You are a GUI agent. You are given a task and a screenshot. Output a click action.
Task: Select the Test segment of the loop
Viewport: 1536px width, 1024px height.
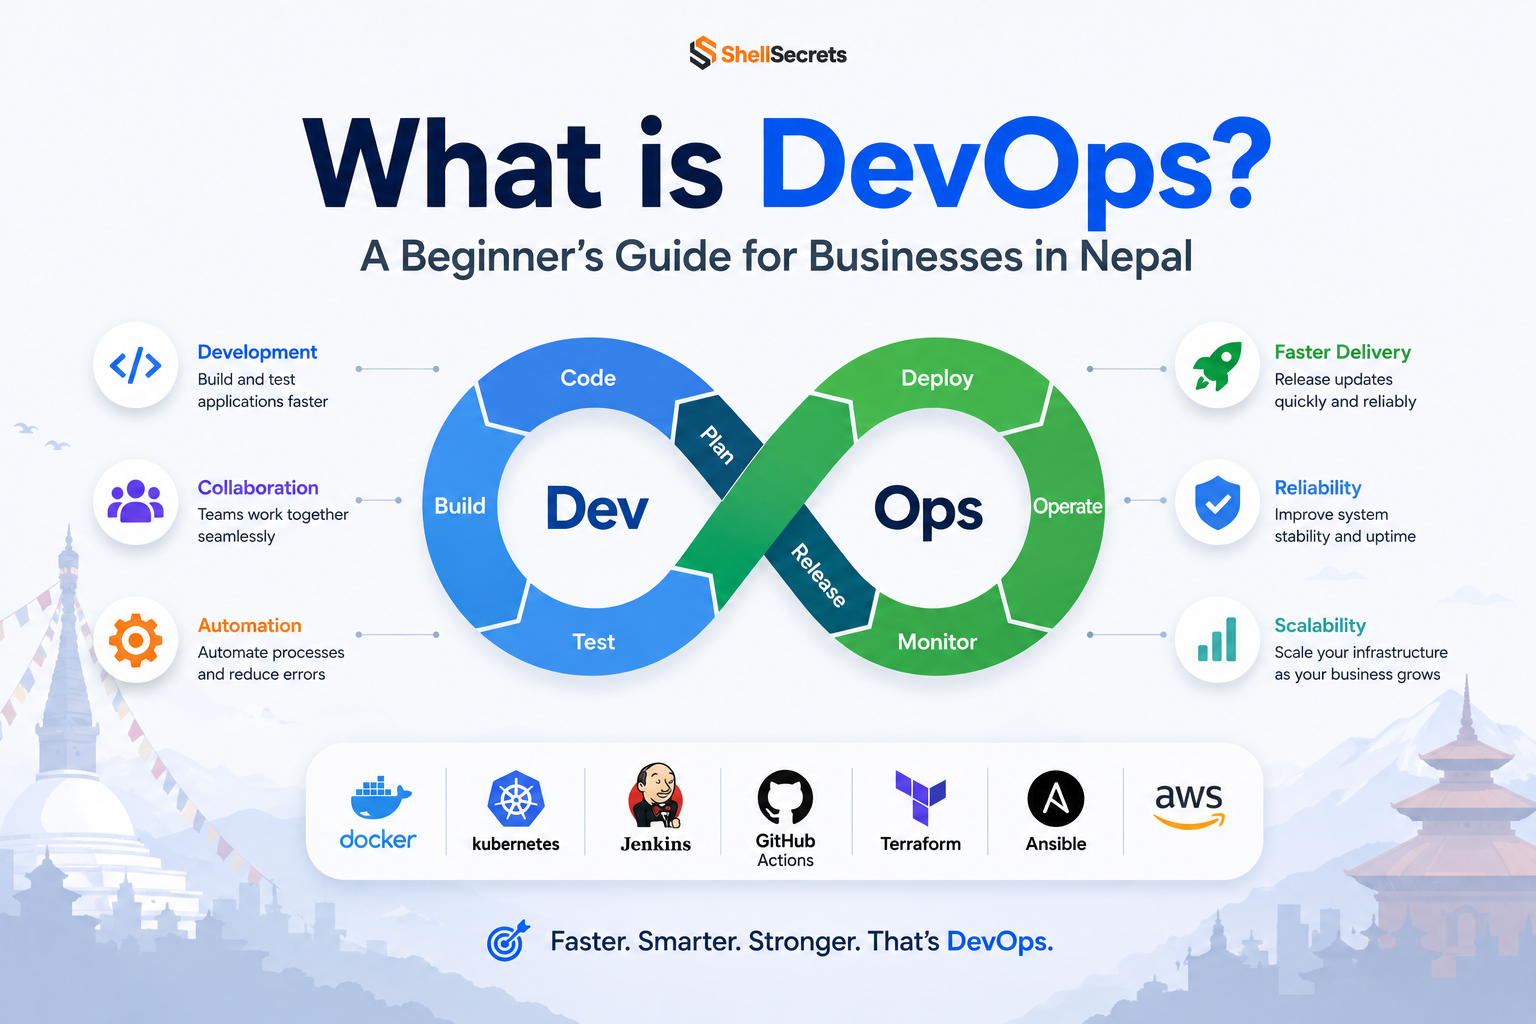click(x=594, y=642)
